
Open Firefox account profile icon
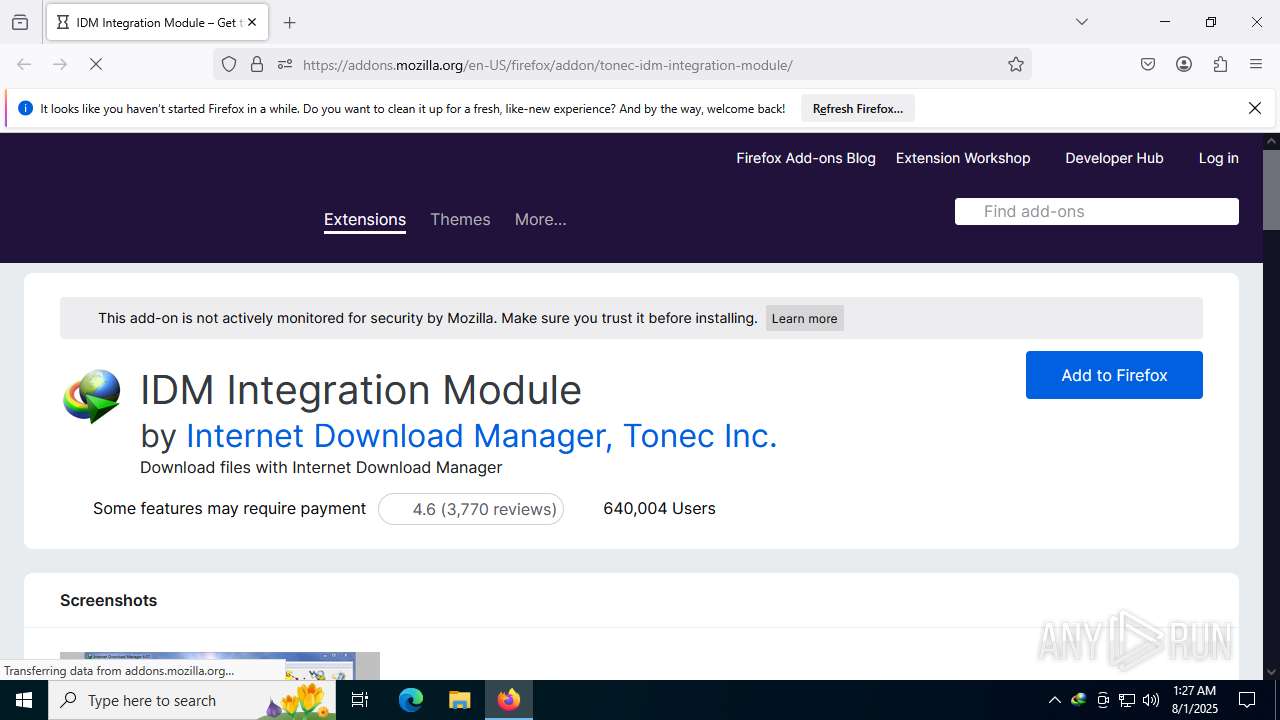click(1184, 64)
